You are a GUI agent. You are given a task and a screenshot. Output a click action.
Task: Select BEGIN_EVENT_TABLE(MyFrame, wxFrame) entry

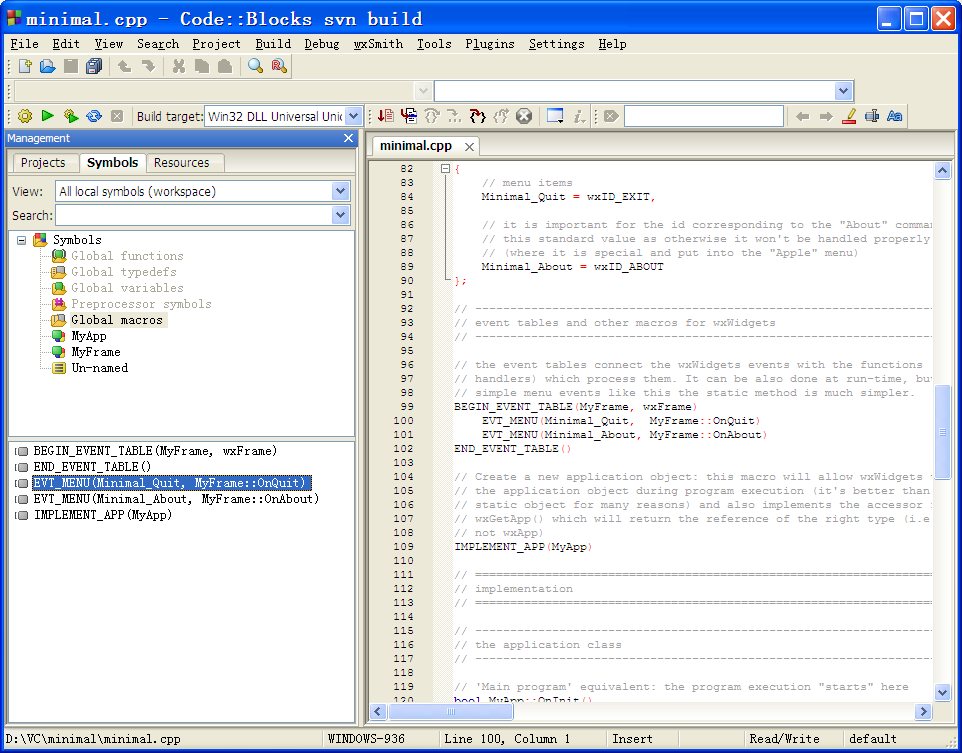click(x=155, y=451)
